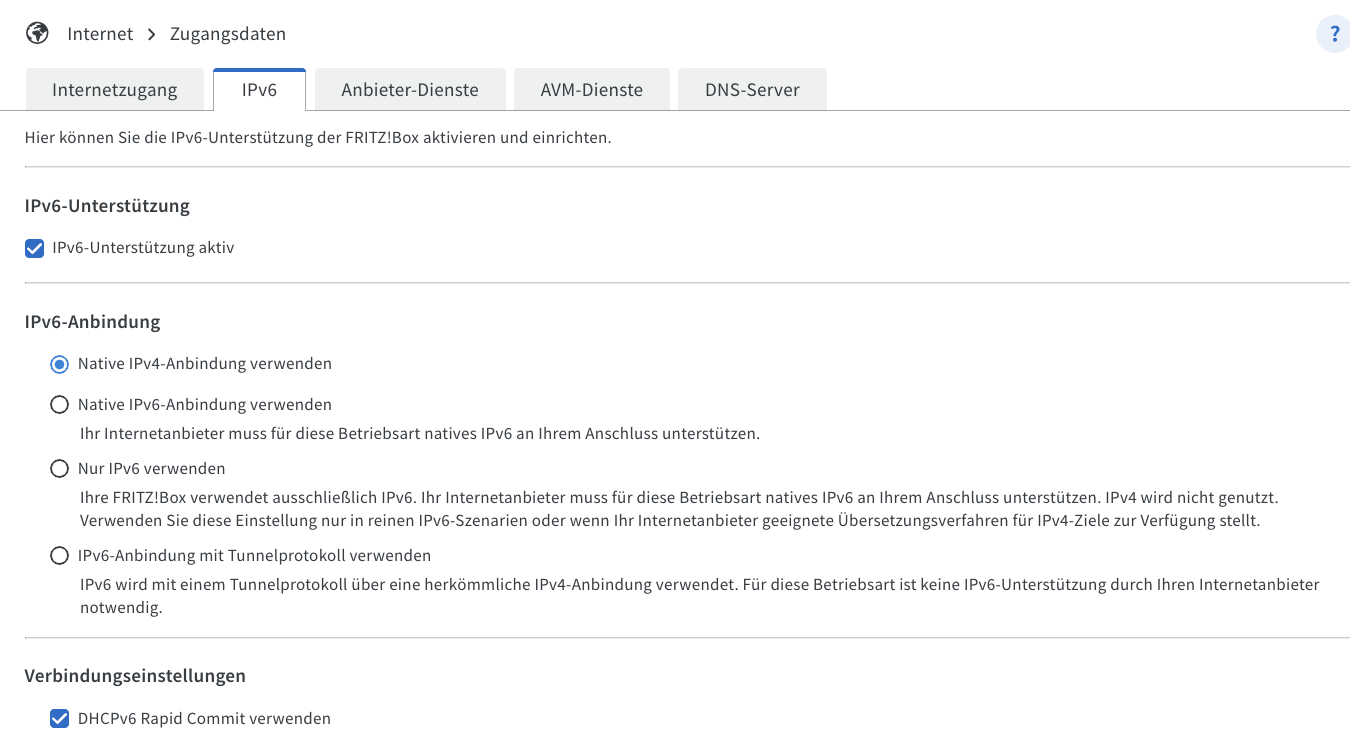The image size is (1350, 741).
Task: Open the help question mark icon
Action: [1333, 34]
